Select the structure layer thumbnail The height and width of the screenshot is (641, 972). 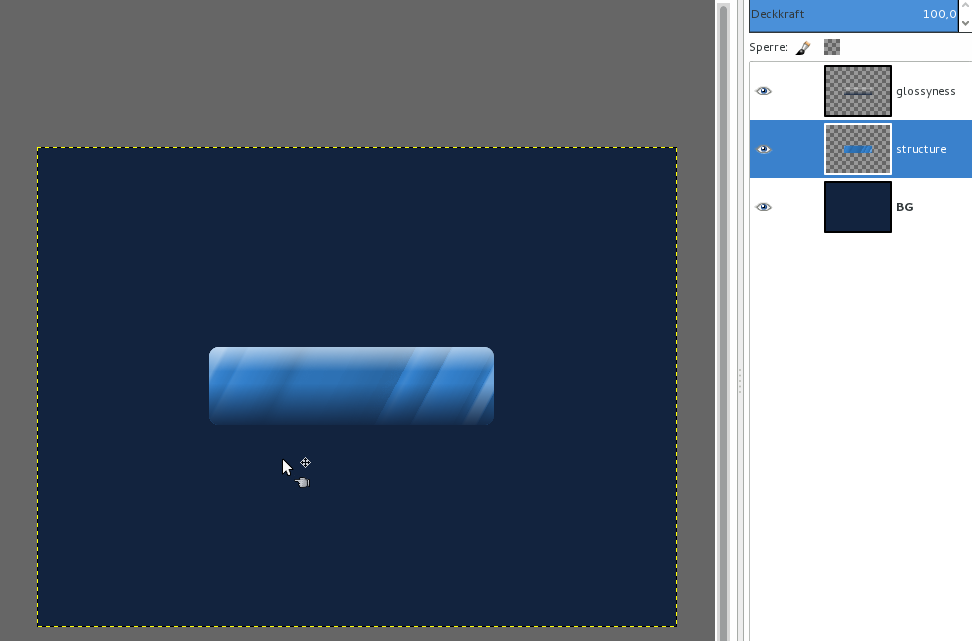click(858, 149)
